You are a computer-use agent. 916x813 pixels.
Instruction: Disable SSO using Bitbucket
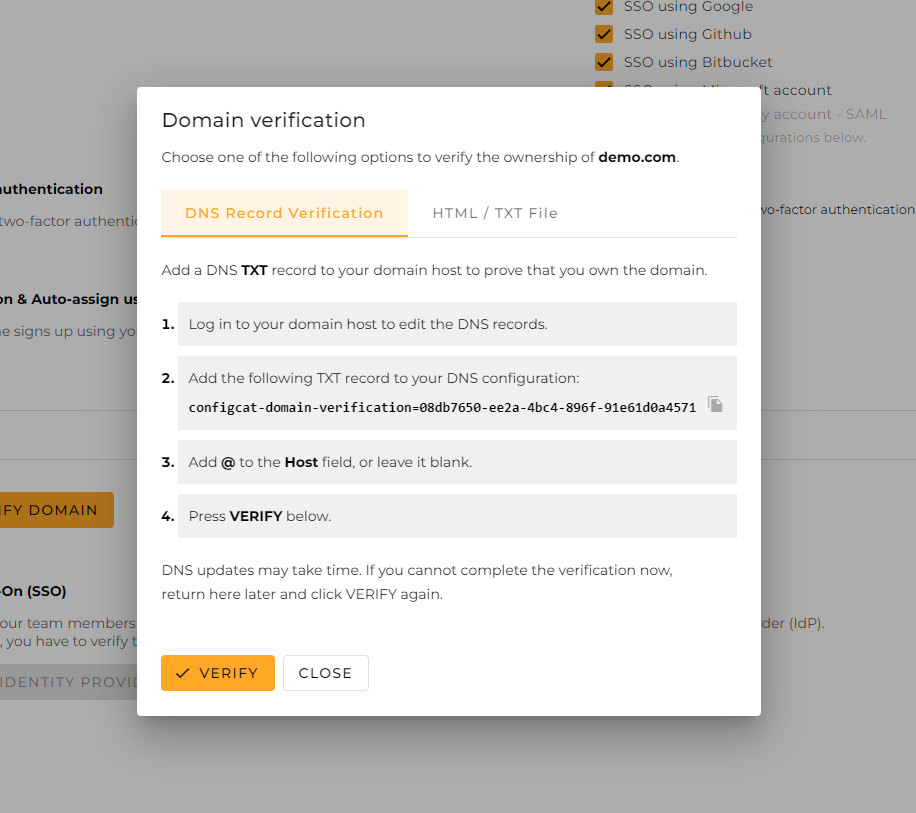pos(604,61)
